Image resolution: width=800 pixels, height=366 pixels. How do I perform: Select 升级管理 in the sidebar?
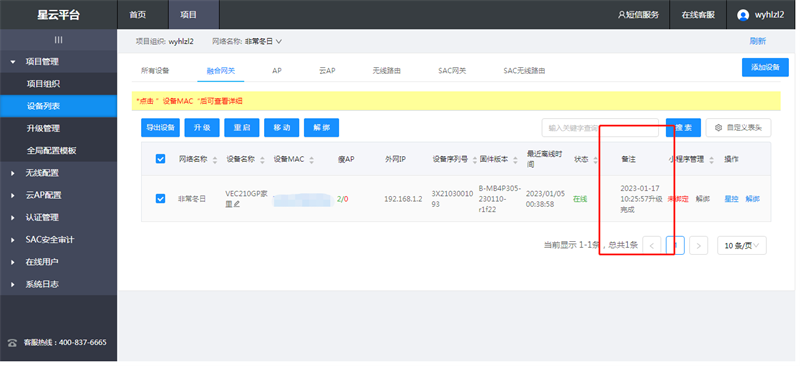point(59,128)
